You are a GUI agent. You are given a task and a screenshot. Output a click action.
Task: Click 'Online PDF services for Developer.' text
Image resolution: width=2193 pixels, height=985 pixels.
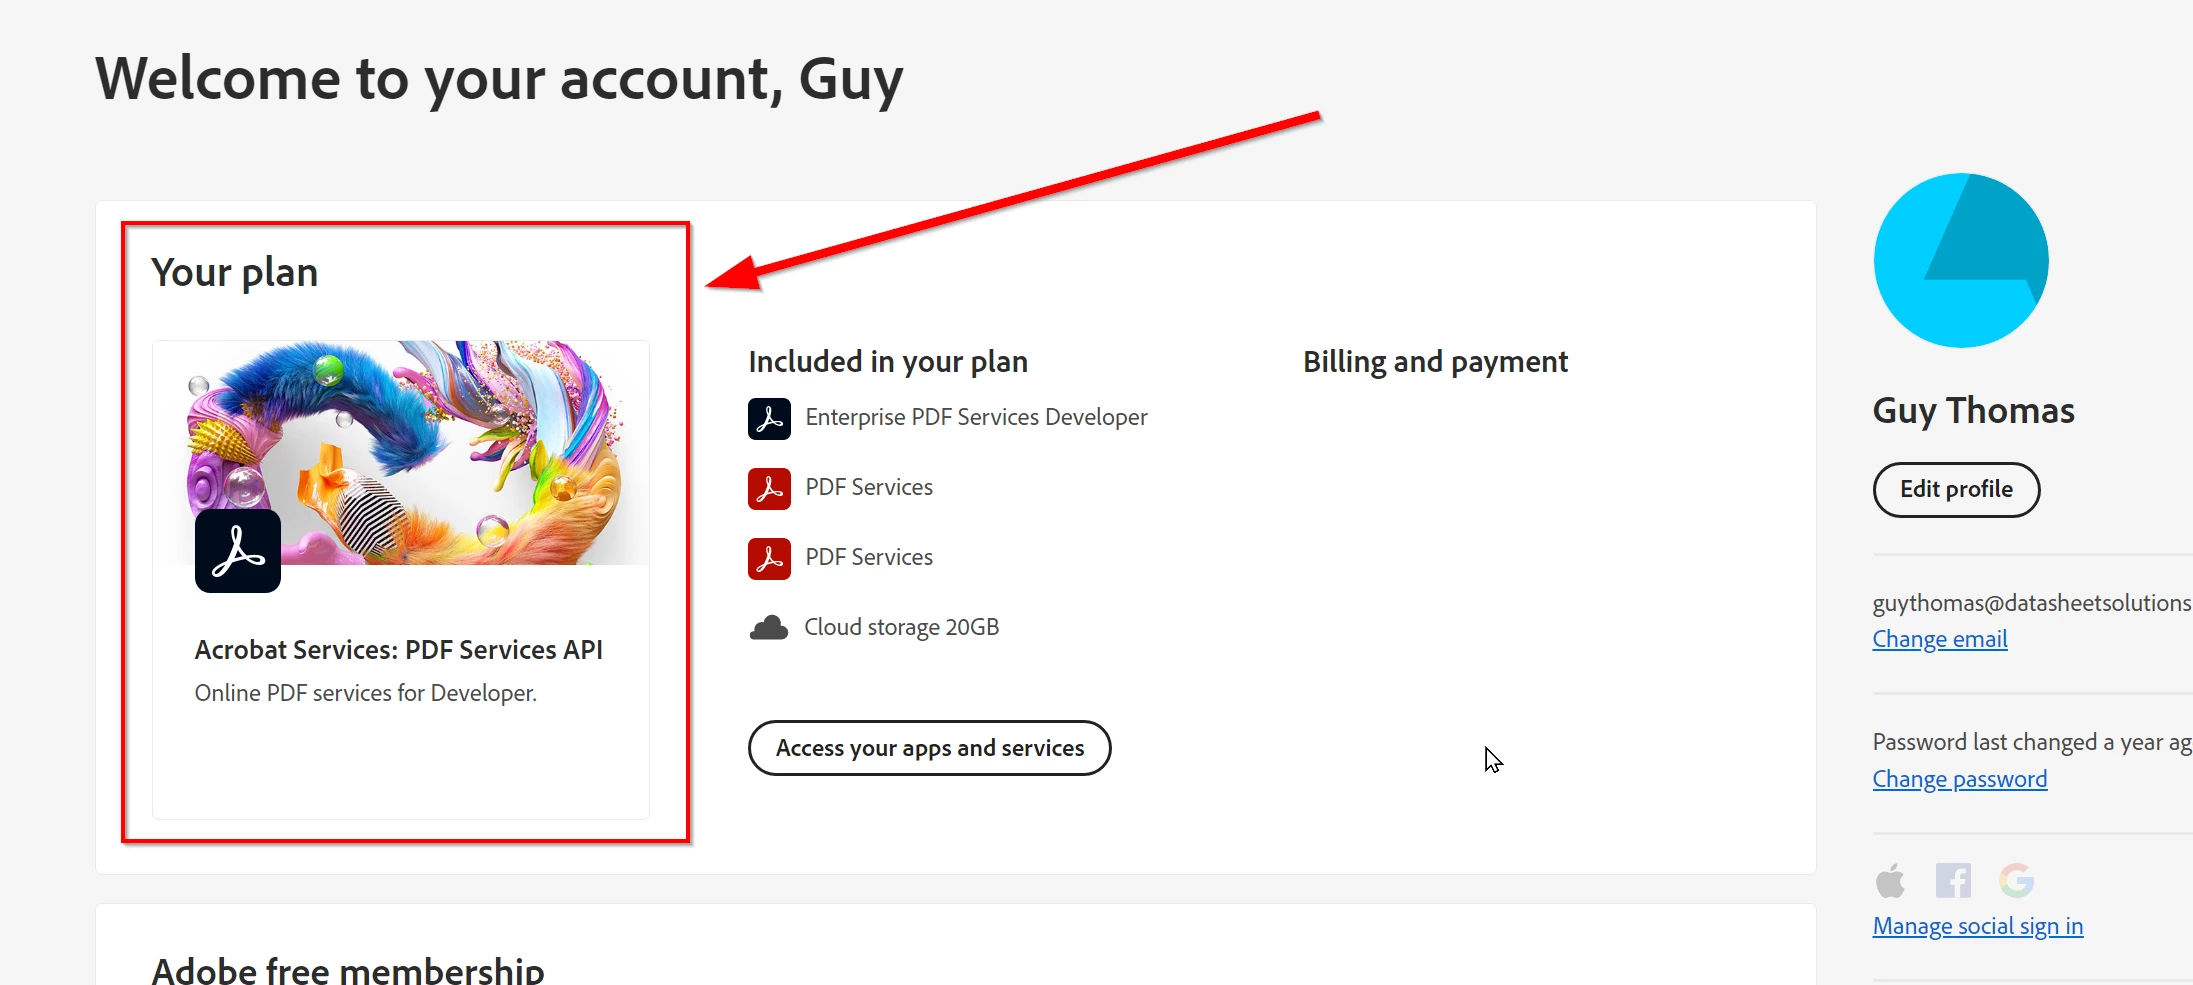click(366, 693)
